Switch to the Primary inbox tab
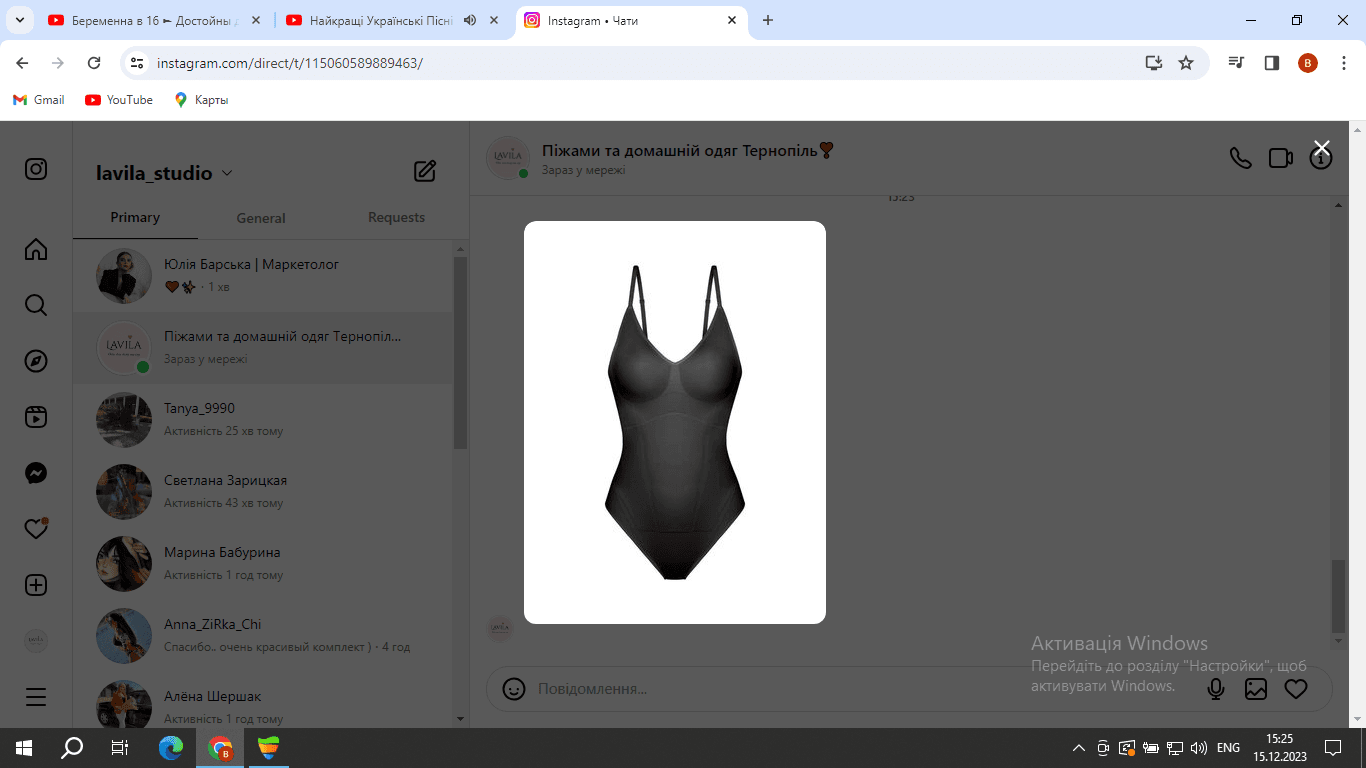Image resolution: width=1366 pixels, height=768 pixels. click(x=135, y=217)
